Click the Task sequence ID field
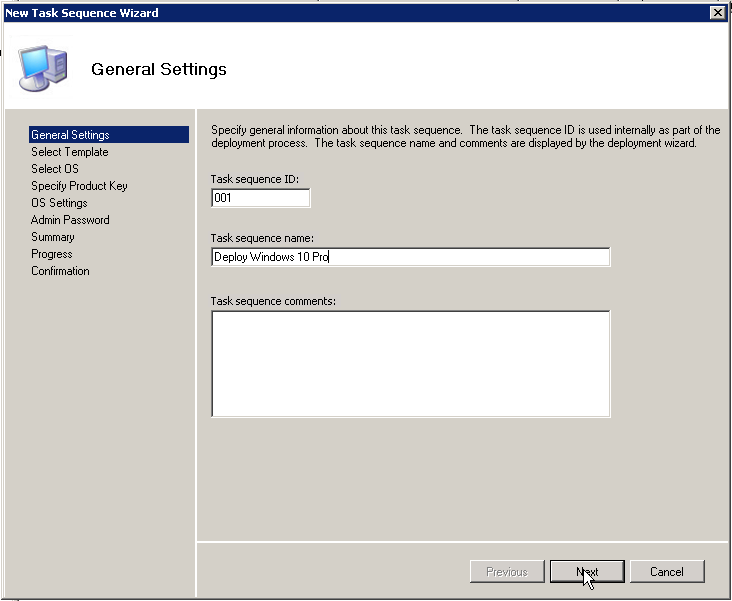732x601 pixels. tap(260, 198)
